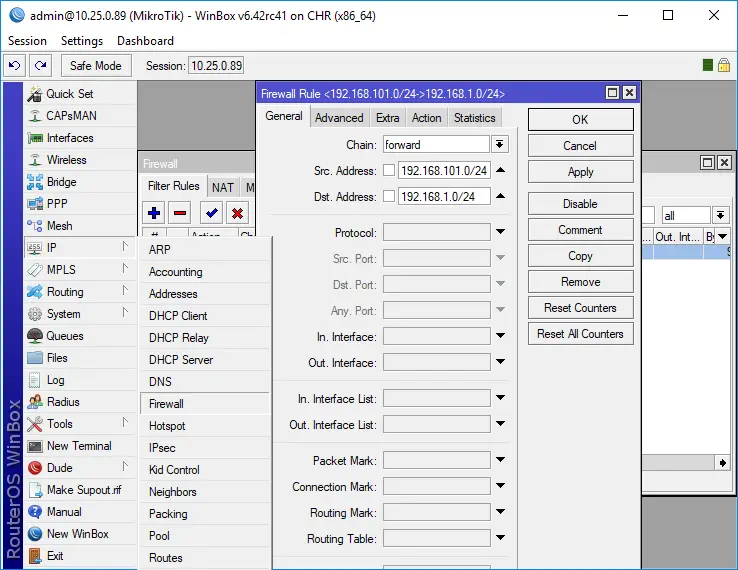Expand the In. Interface field
The image size is (738, 570).
(500, 336)
